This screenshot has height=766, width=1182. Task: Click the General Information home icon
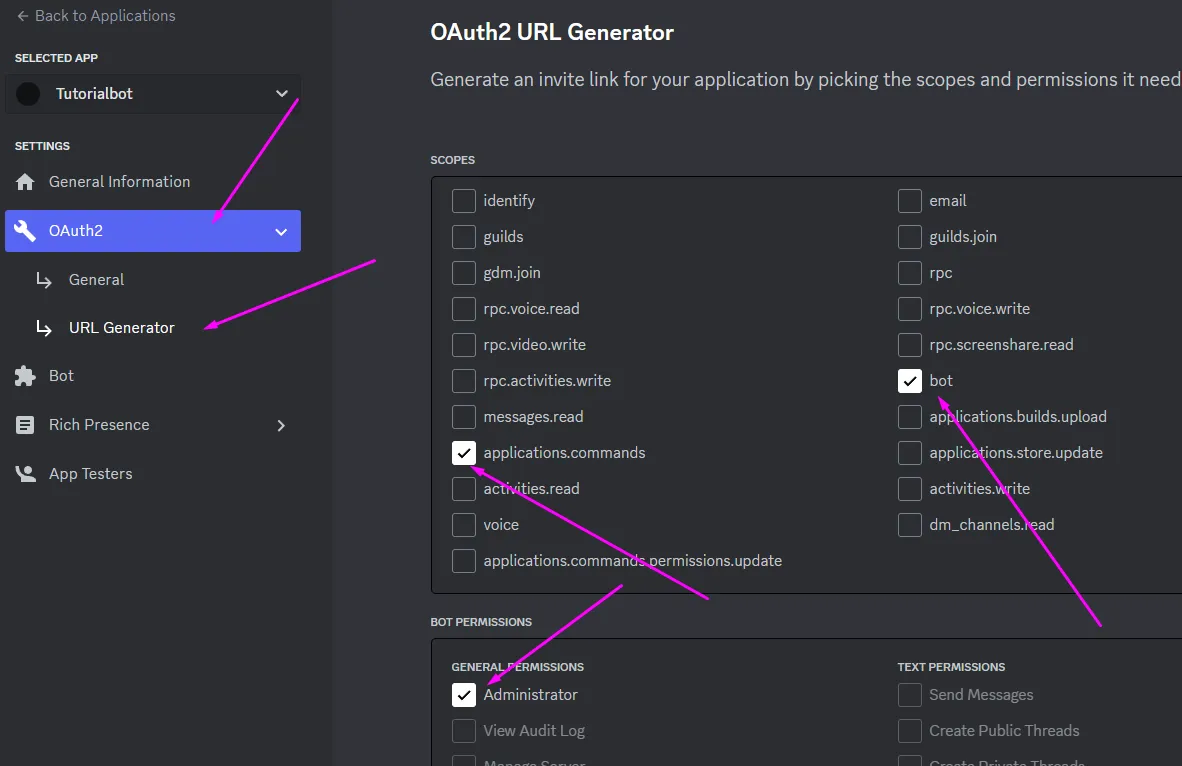(25, 182)
